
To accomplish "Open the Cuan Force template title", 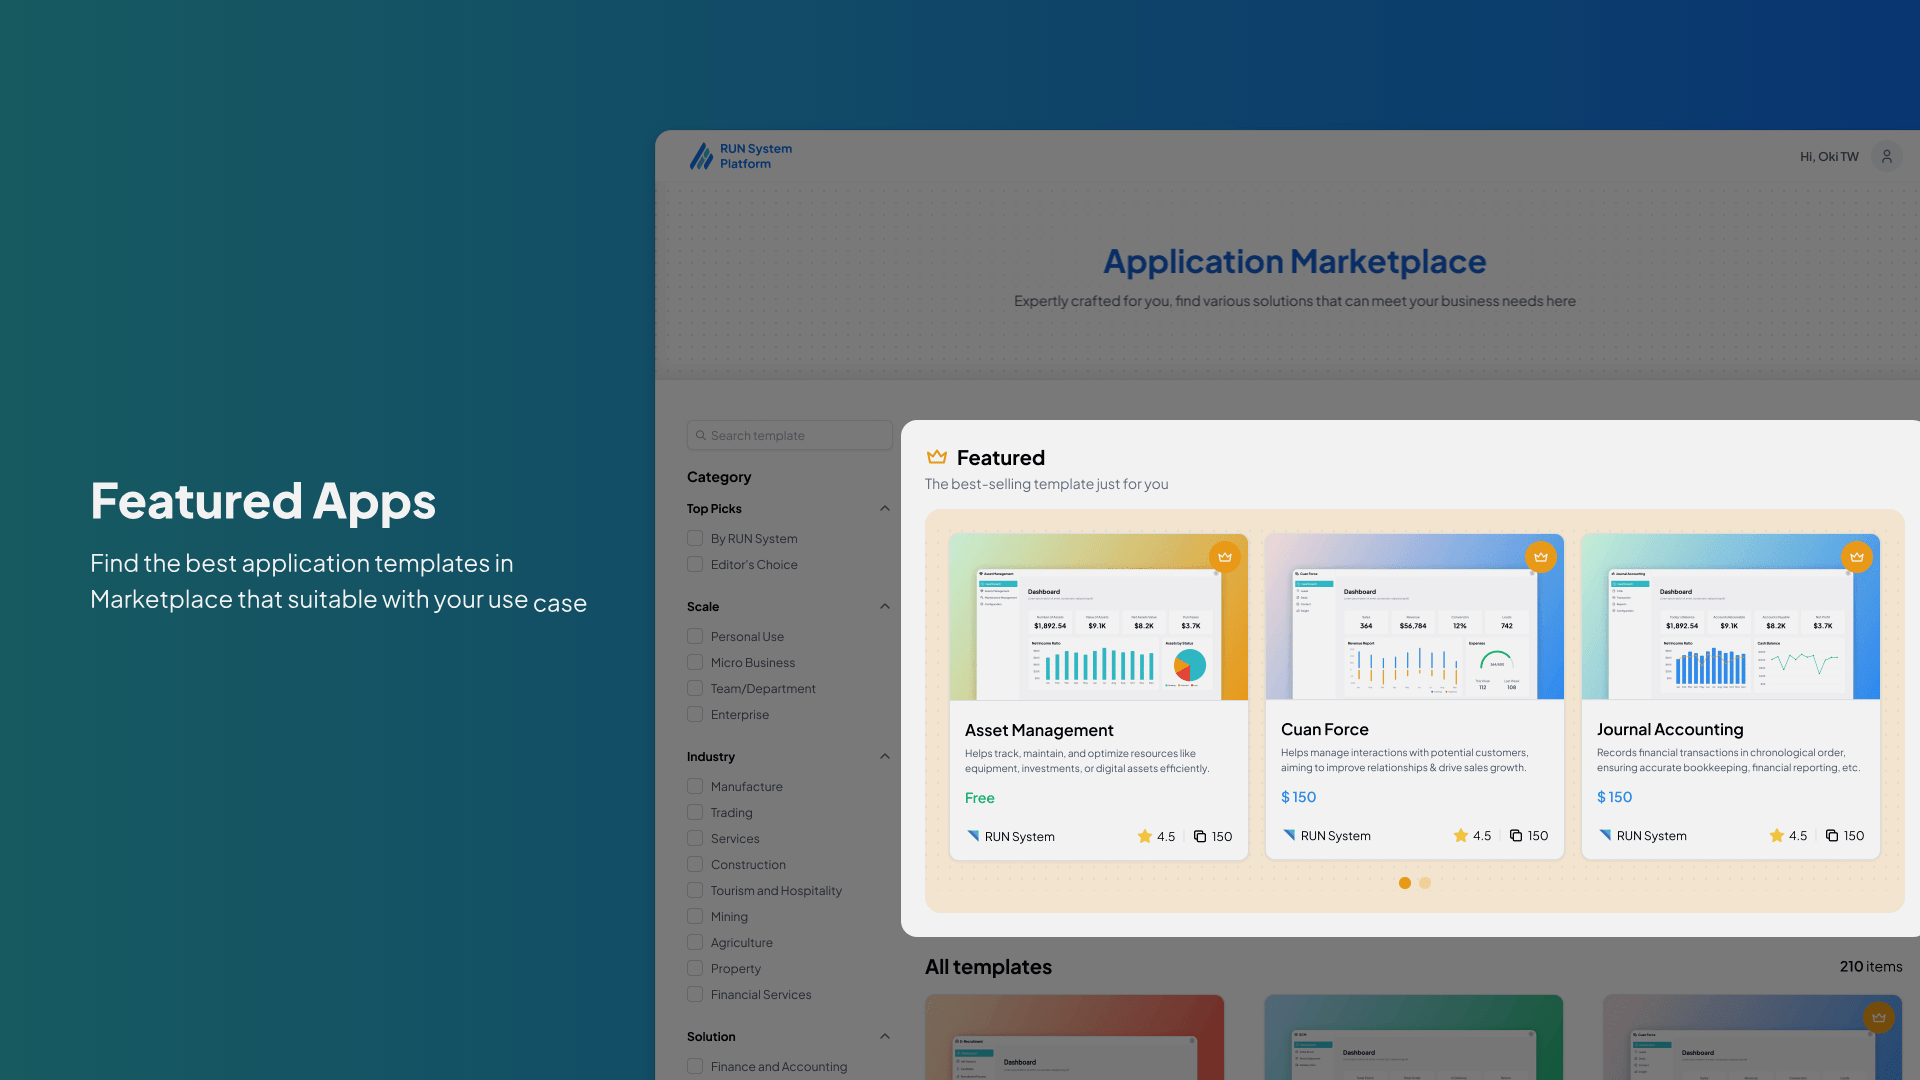I will [x=1324, y=730].
